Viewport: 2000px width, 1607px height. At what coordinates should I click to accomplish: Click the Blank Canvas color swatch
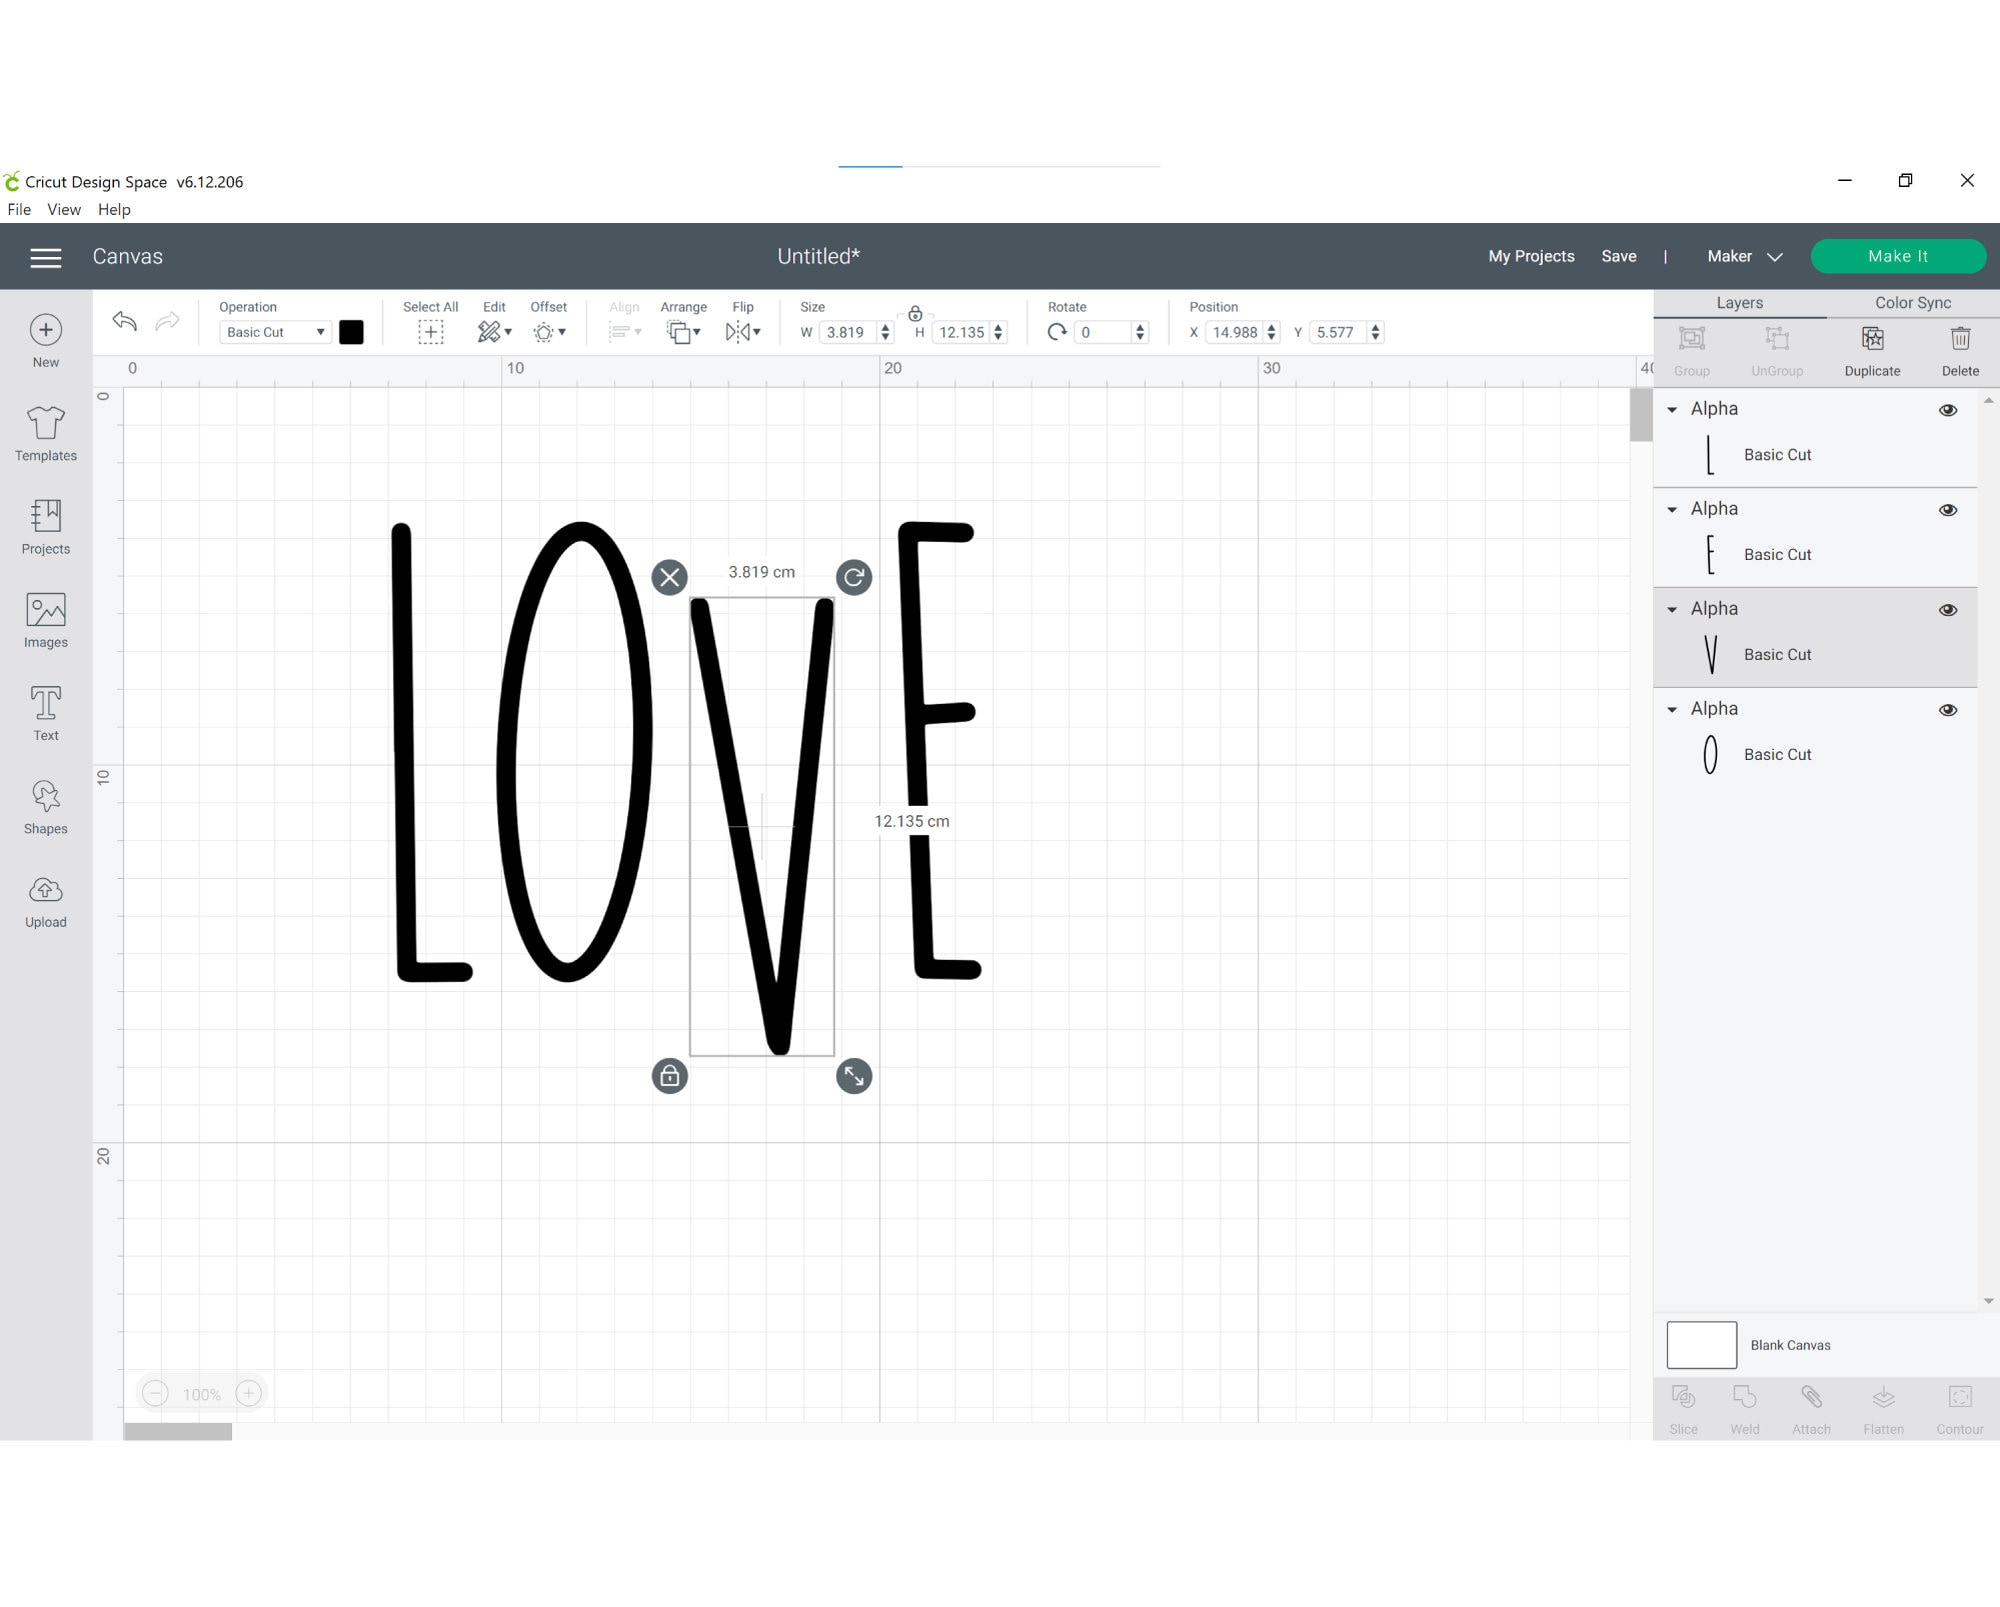point(1701,1345)
